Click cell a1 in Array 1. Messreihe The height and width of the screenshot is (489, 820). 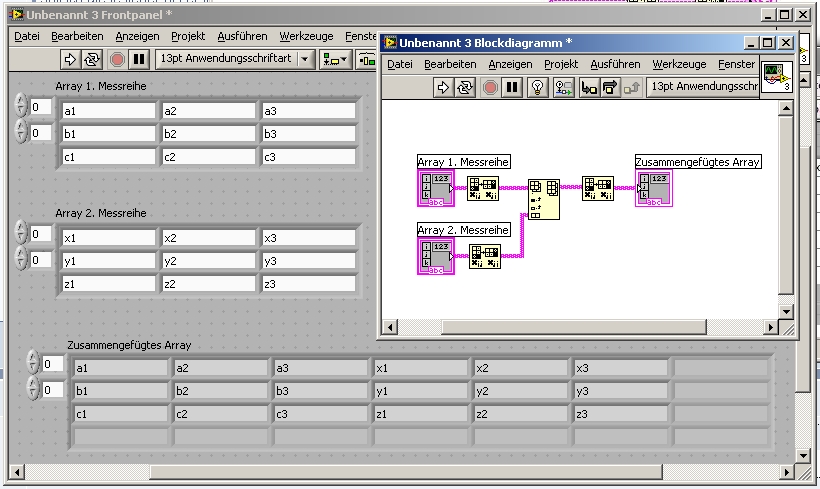108,111
